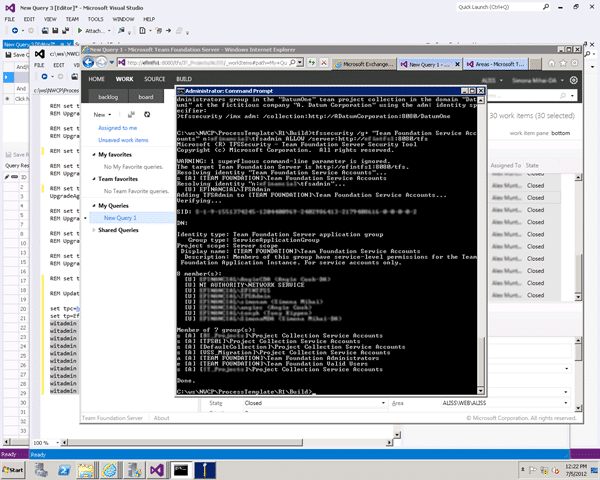Click the right arrow icon in top toolbar

[168, 31]
